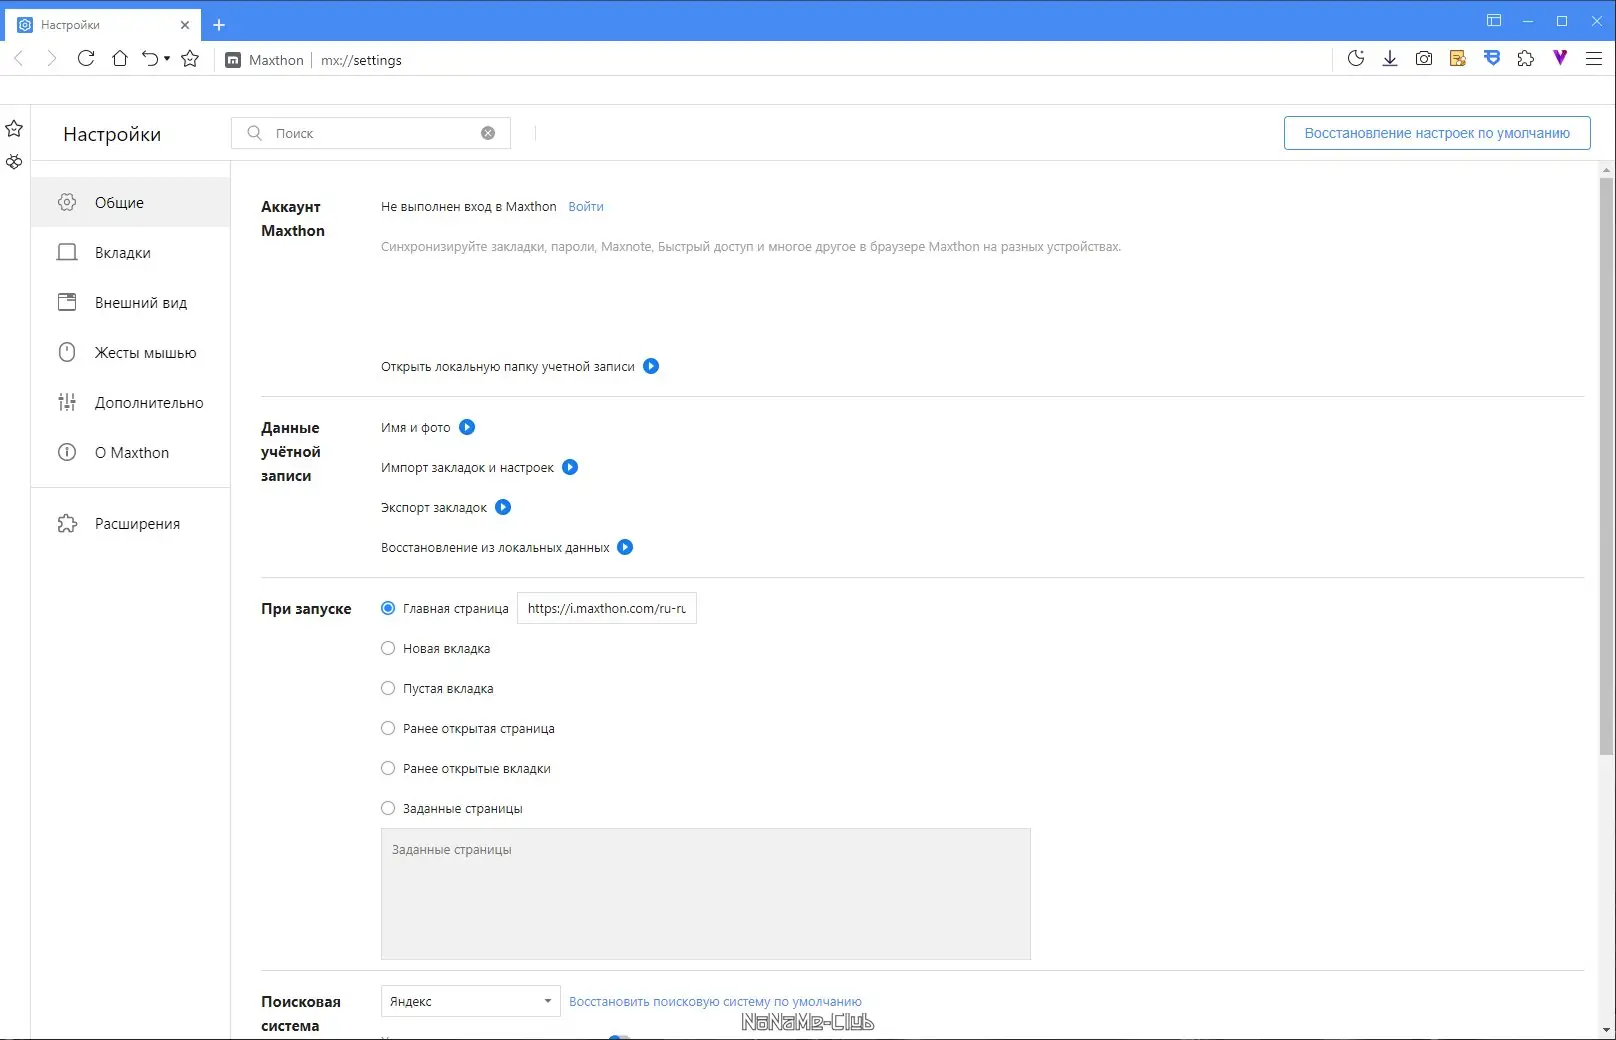Click the Данные учётной записи heading
Viewport: 1616px width, 1040px height.
(291, 451)
